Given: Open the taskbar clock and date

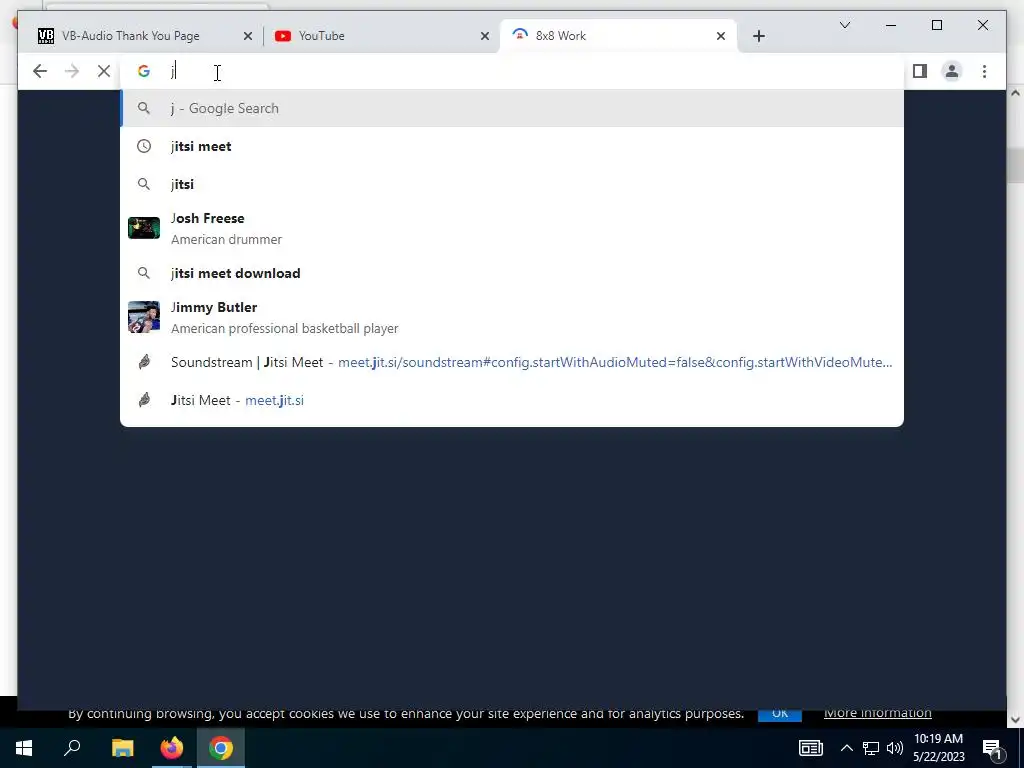Looking at the screenshot, I should (x=938, y=748).
